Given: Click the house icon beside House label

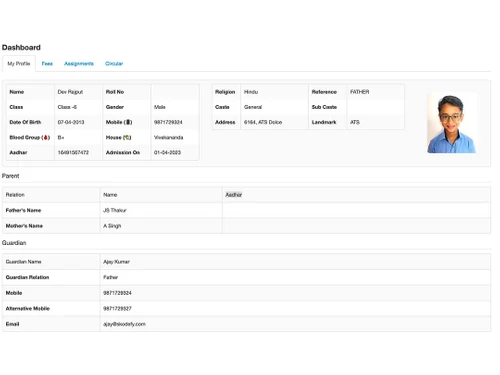Looking at the screenshot, I should (x=127, y=137).
